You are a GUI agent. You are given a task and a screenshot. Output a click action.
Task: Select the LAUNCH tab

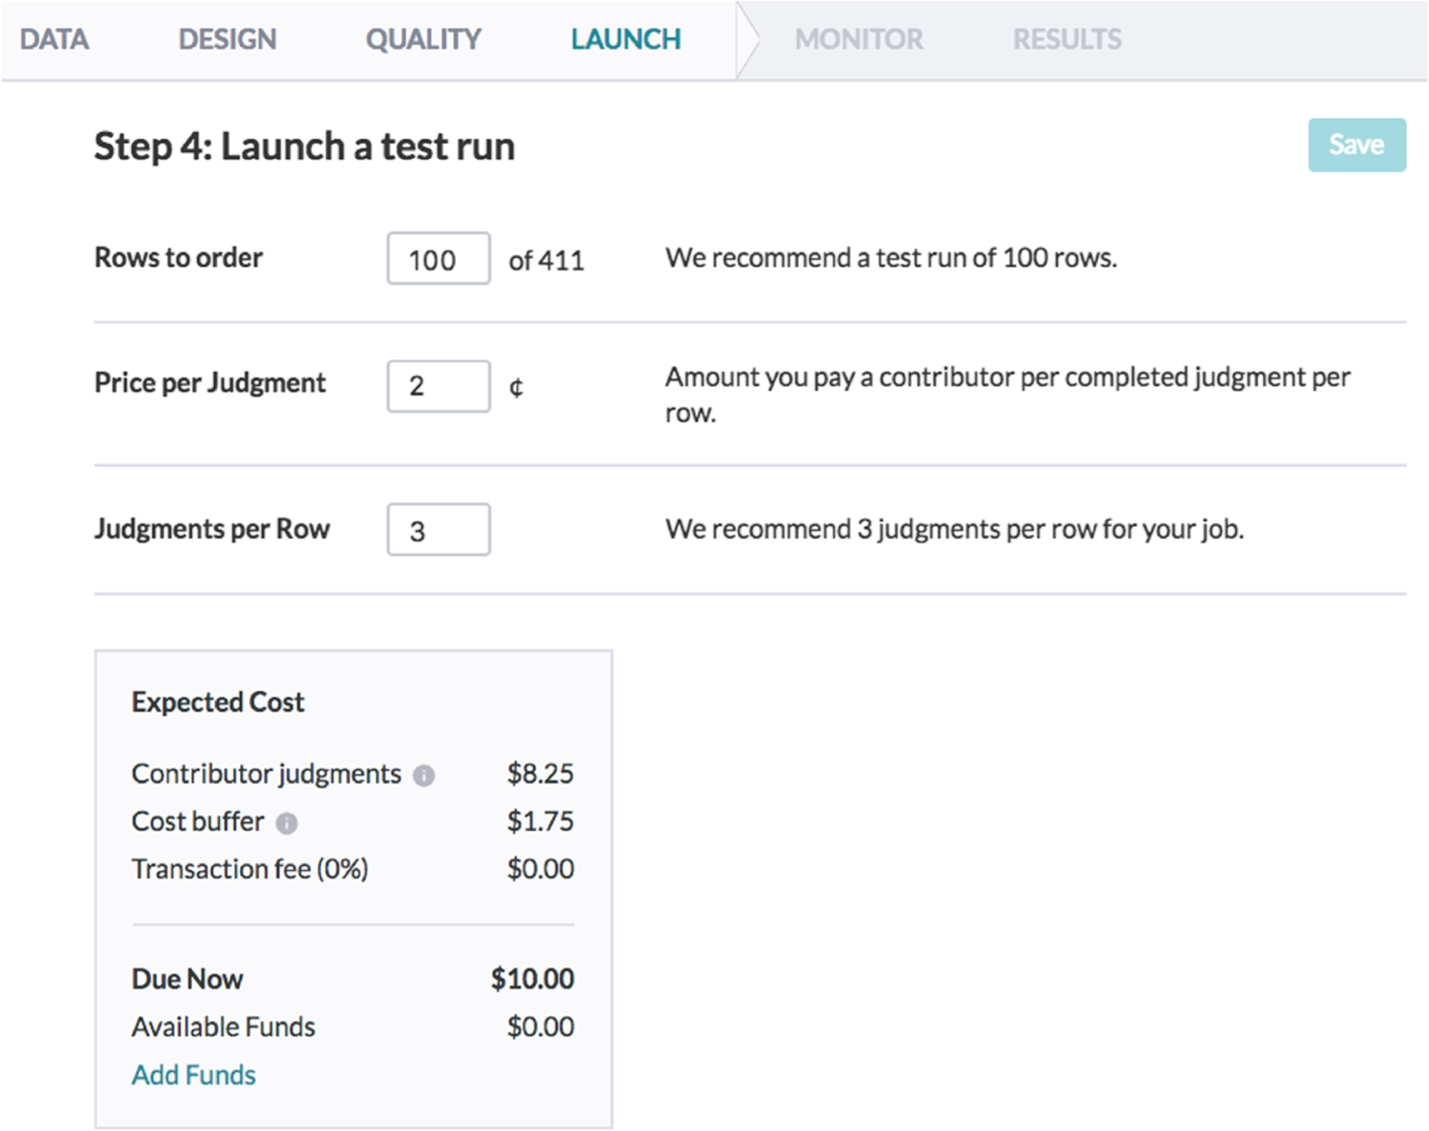click(x=626, y=39)
